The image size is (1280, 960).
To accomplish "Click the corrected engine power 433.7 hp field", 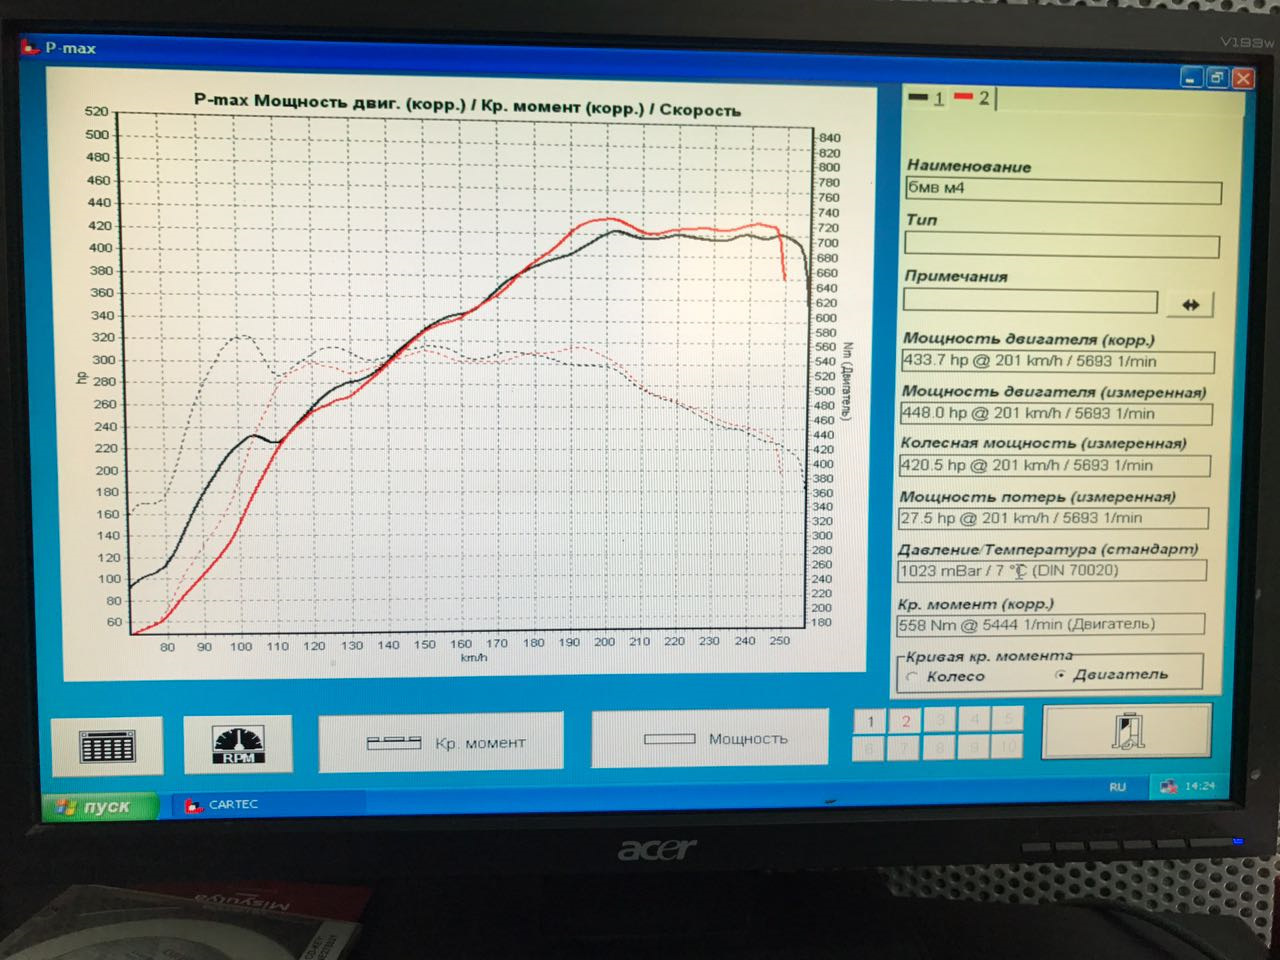I will click(x=1058, y=361).
